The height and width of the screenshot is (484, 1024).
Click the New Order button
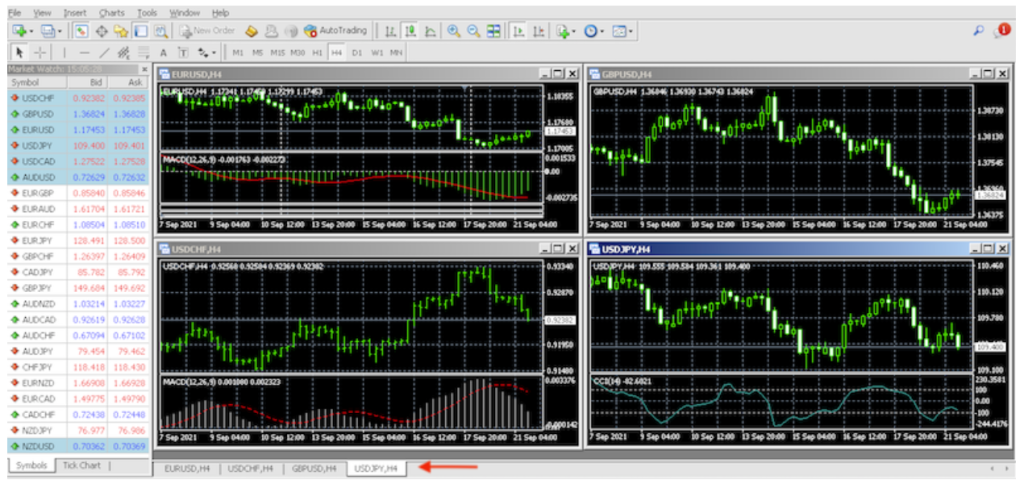click(x=208, y=31)
